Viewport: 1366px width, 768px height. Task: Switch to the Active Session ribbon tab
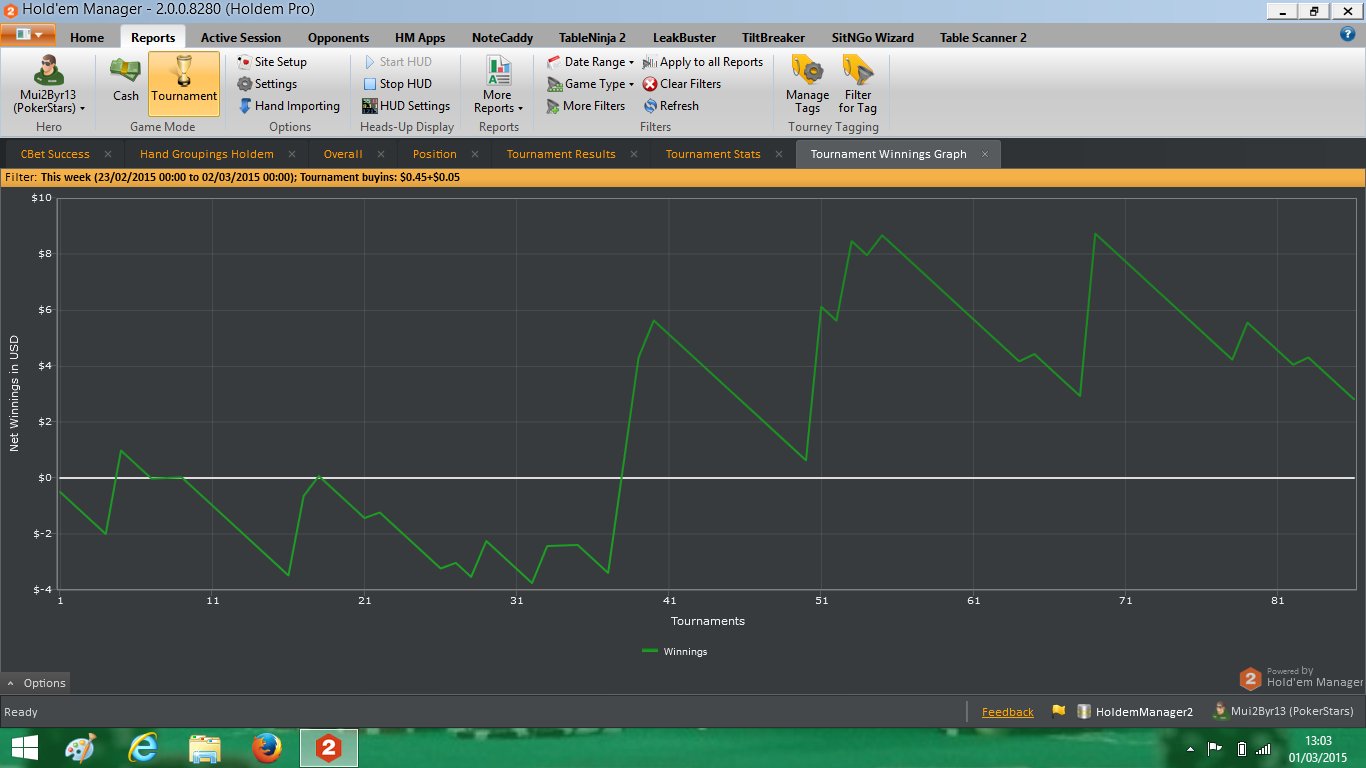(x=241, y=38)
